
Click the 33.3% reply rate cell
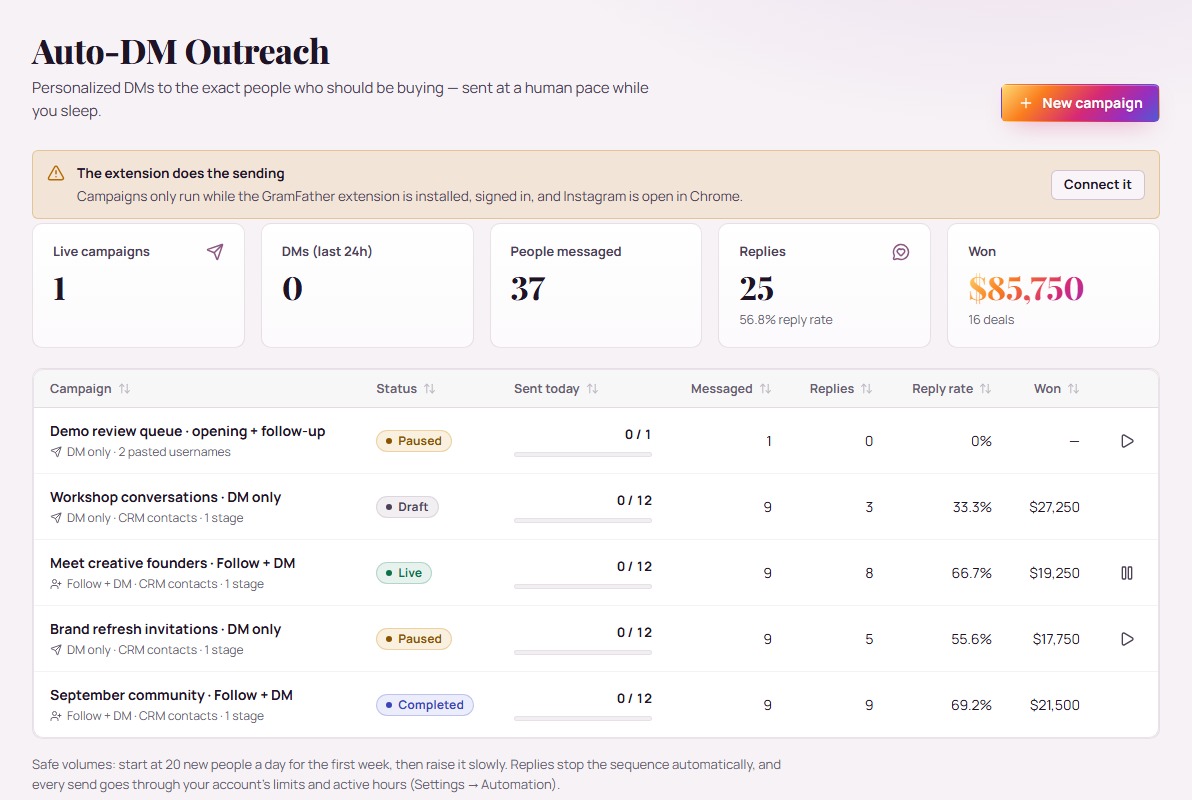pos(972,507)
